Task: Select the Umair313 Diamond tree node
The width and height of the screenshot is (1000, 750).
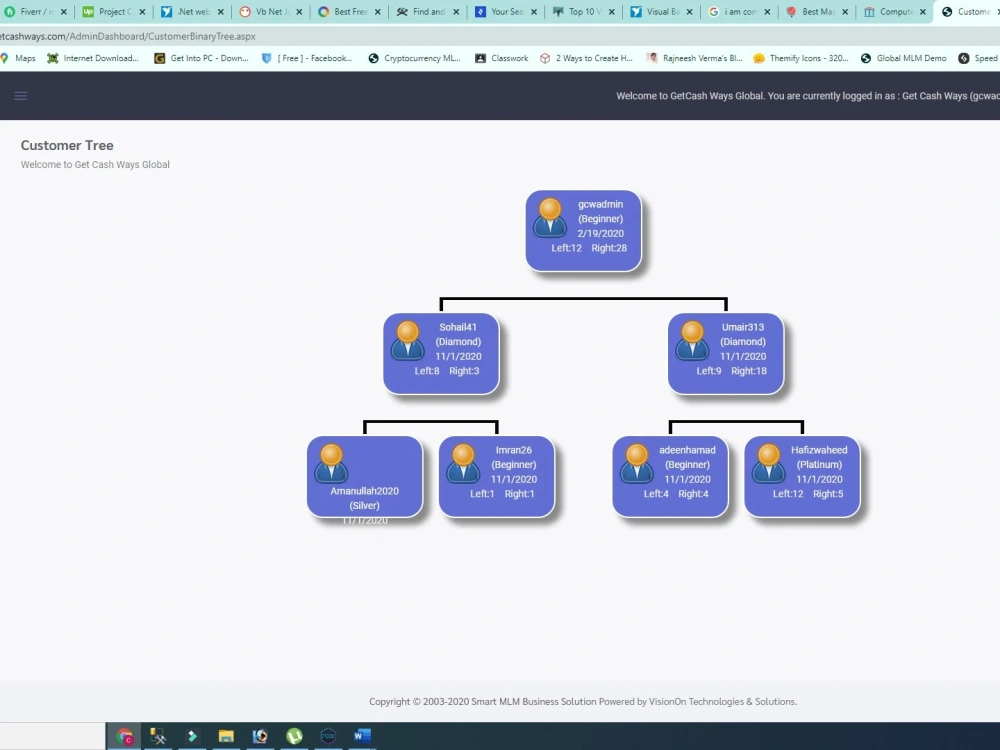Action: click(x=726, y=354)
